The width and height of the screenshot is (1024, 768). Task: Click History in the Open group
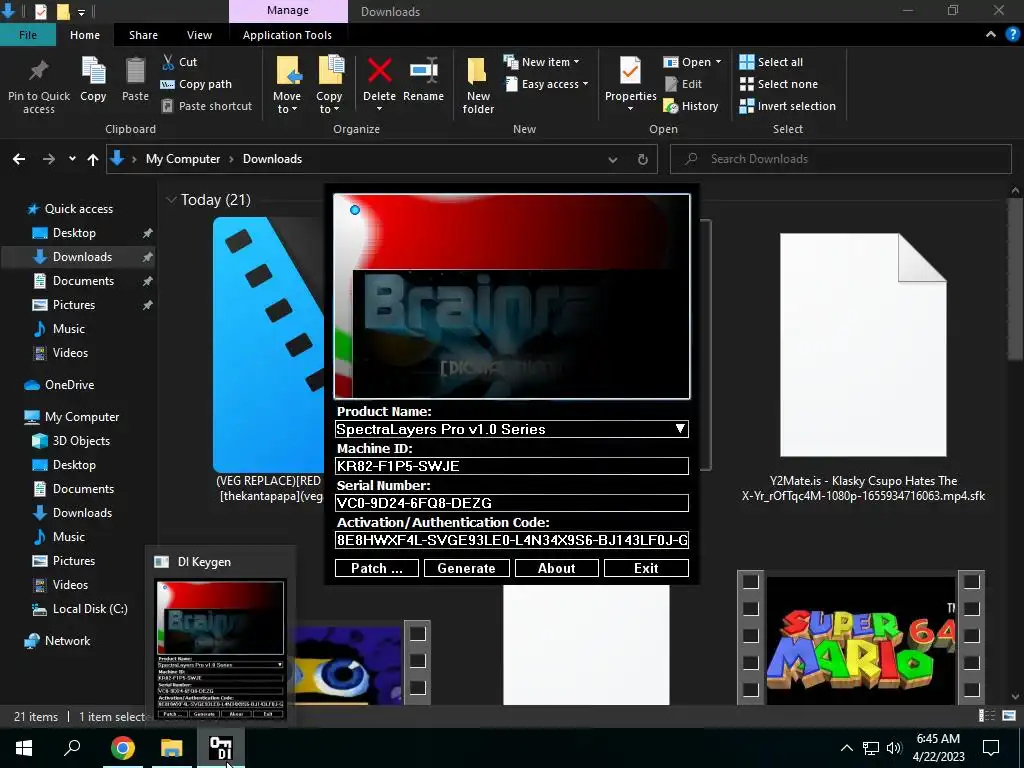tap(691, 106)
